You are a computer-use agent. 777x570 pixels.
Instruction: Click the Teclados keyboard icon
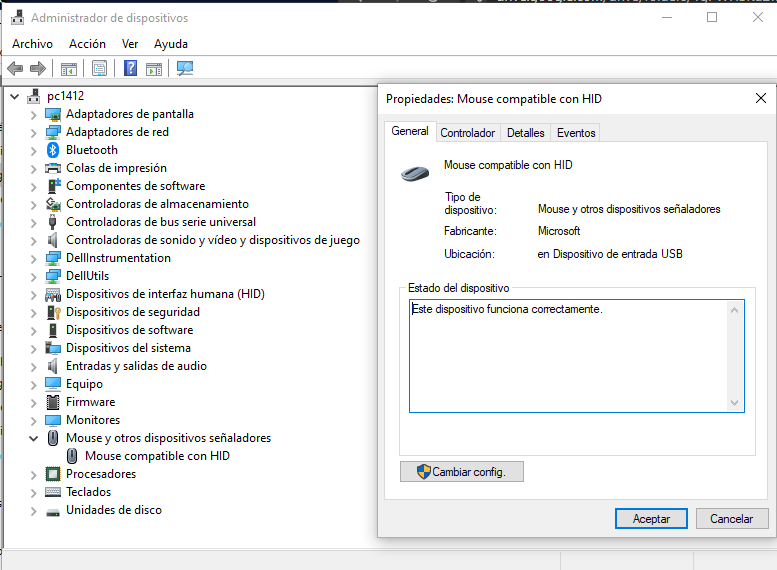53,492
